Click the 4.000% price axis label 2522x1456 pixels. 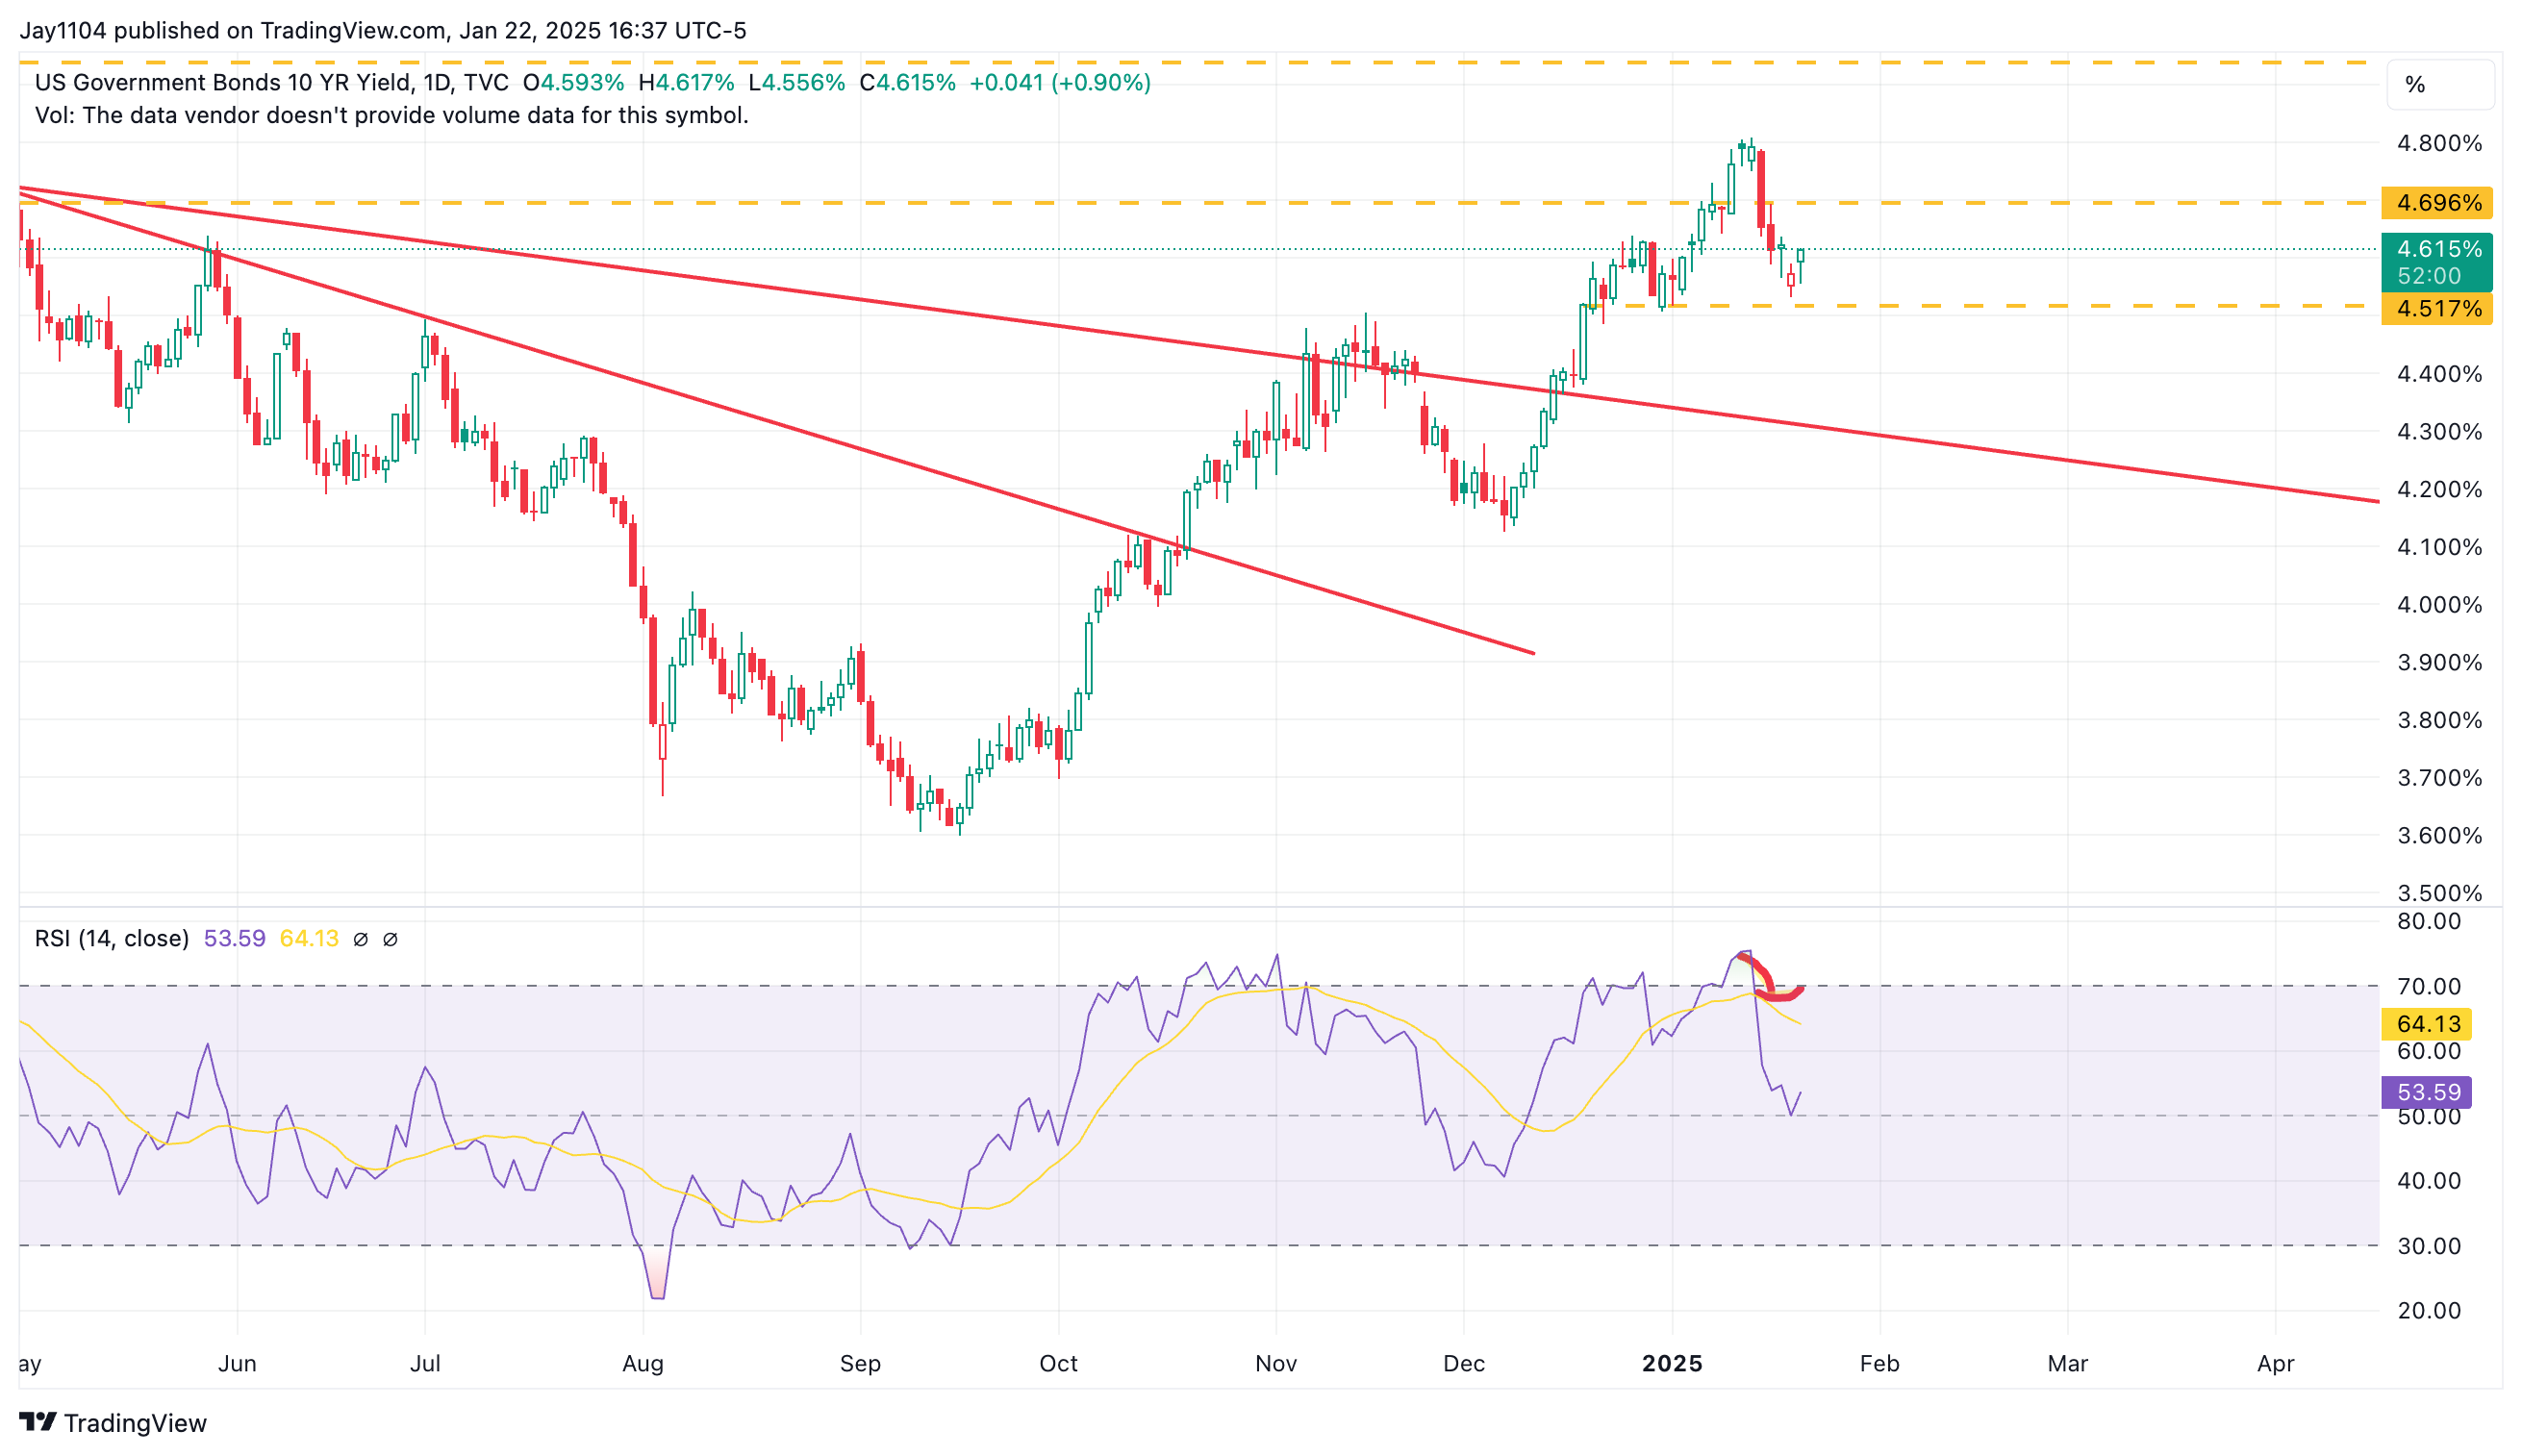pyautogui.click(x=2439, y=605)
